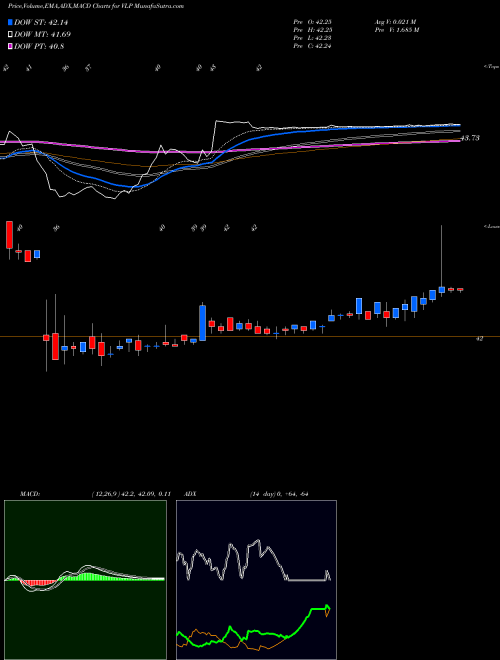
Task: Click the magenta DOW PT legend swatch
Action: point(10,46)
